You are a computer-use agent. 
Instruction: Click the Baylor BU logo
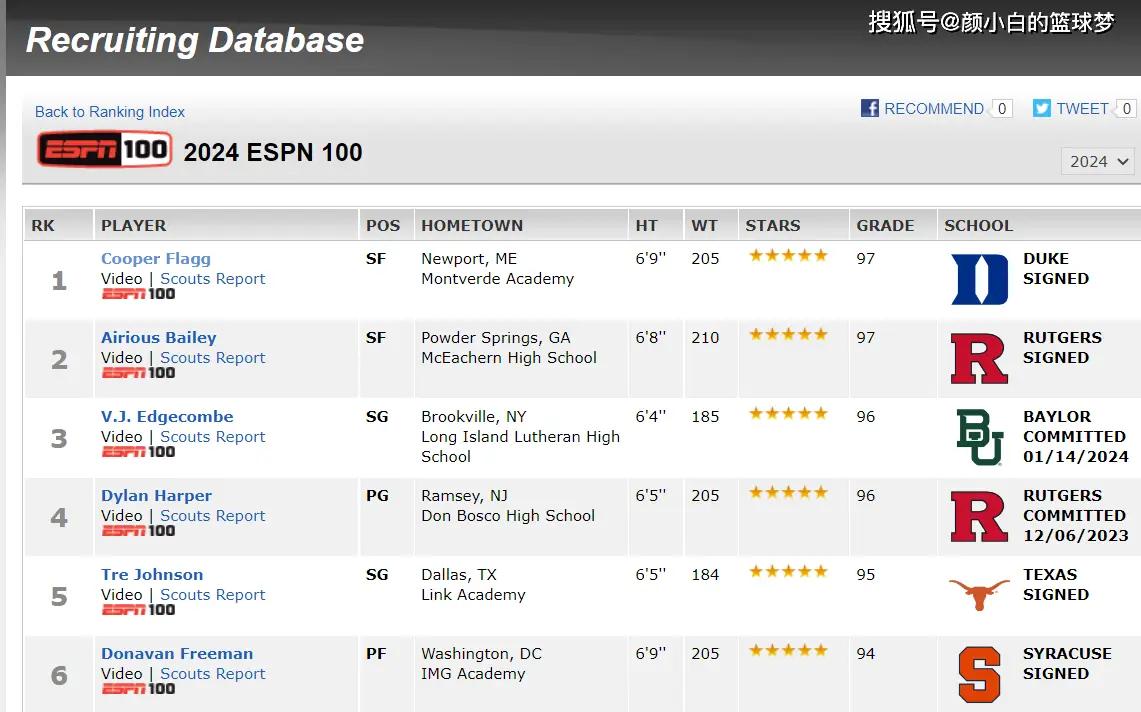click(979, 437)
